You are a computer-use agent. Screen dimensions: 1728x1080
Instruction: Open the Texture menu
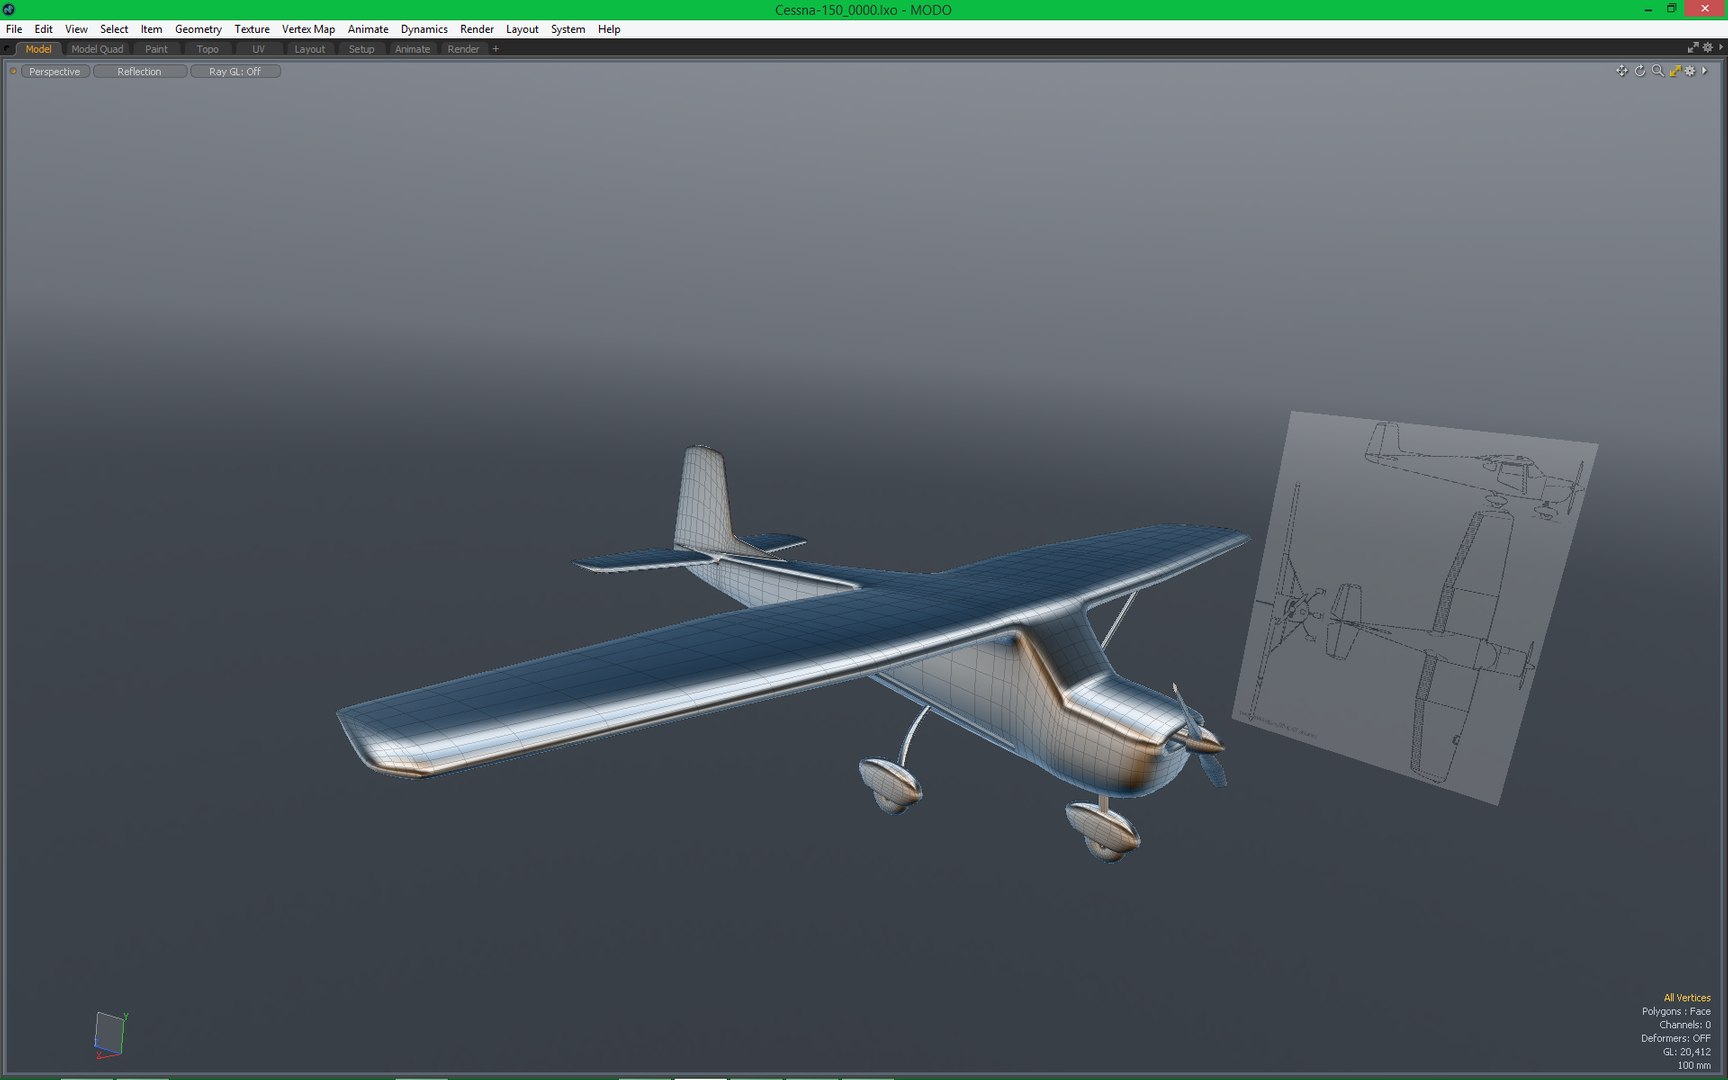point(252,29)
